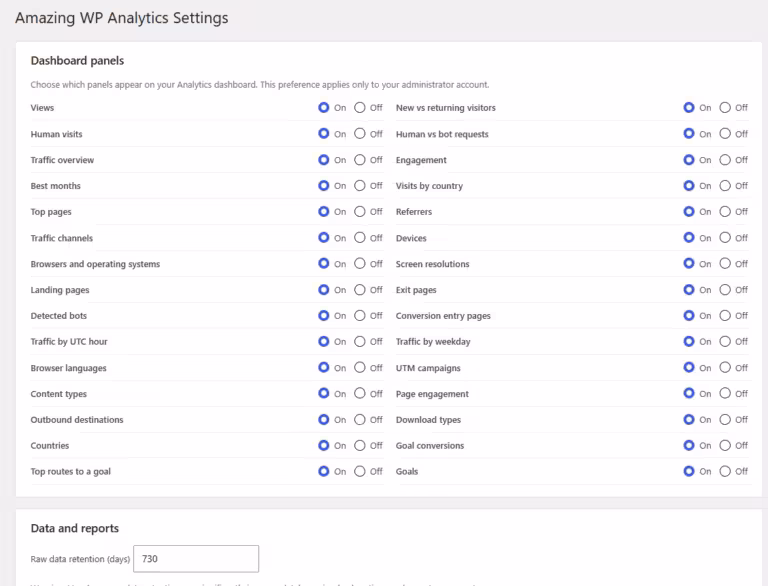The image size is (768, 586).
Task: Click the Top routes to a goal label
Action: (71, 471)
